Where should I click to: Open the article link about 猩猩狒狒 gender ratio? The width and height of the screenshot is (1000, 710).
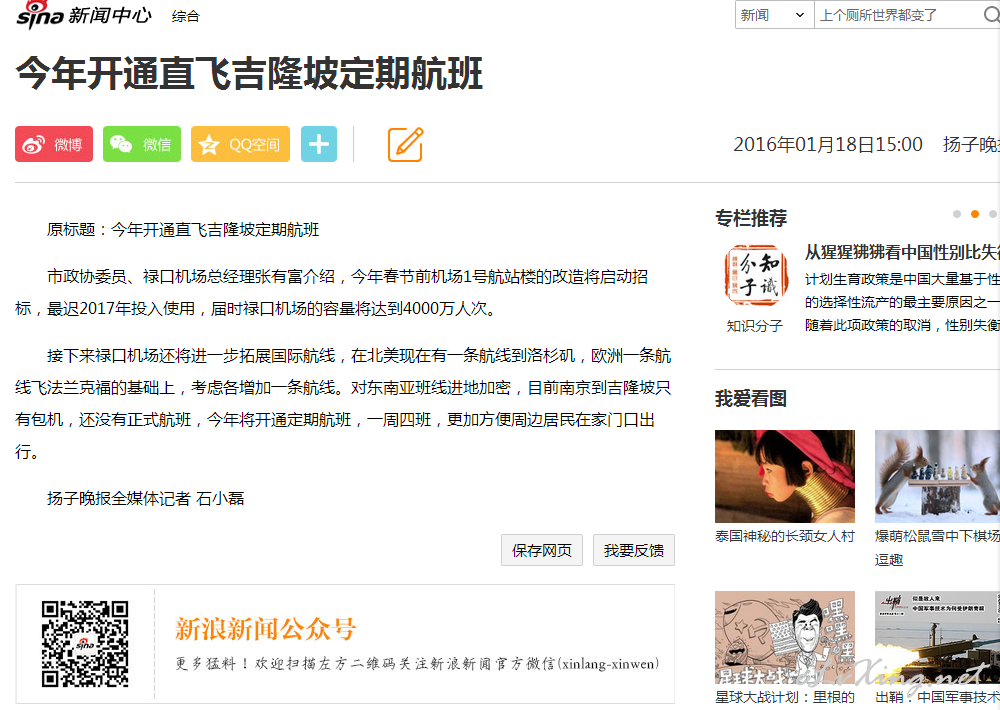click(x=902, y=252)
